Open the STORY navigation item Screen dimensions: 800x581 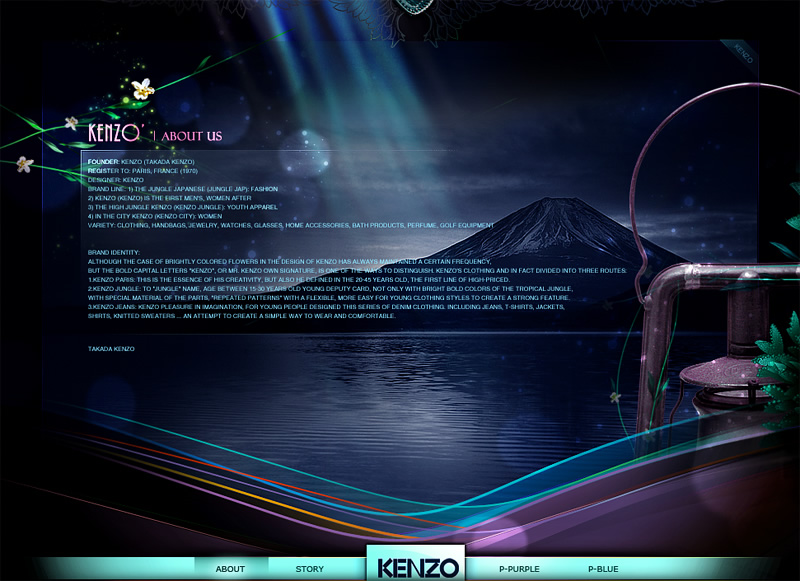coord(310,569)
